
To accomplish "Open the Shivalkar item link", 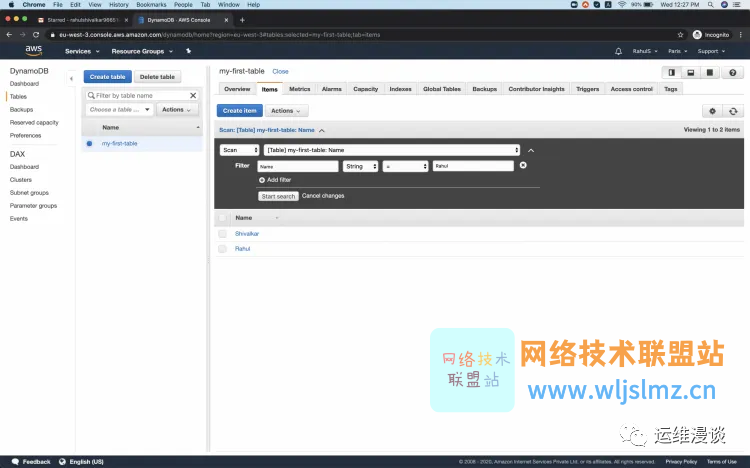I will (x=247, y=234).
